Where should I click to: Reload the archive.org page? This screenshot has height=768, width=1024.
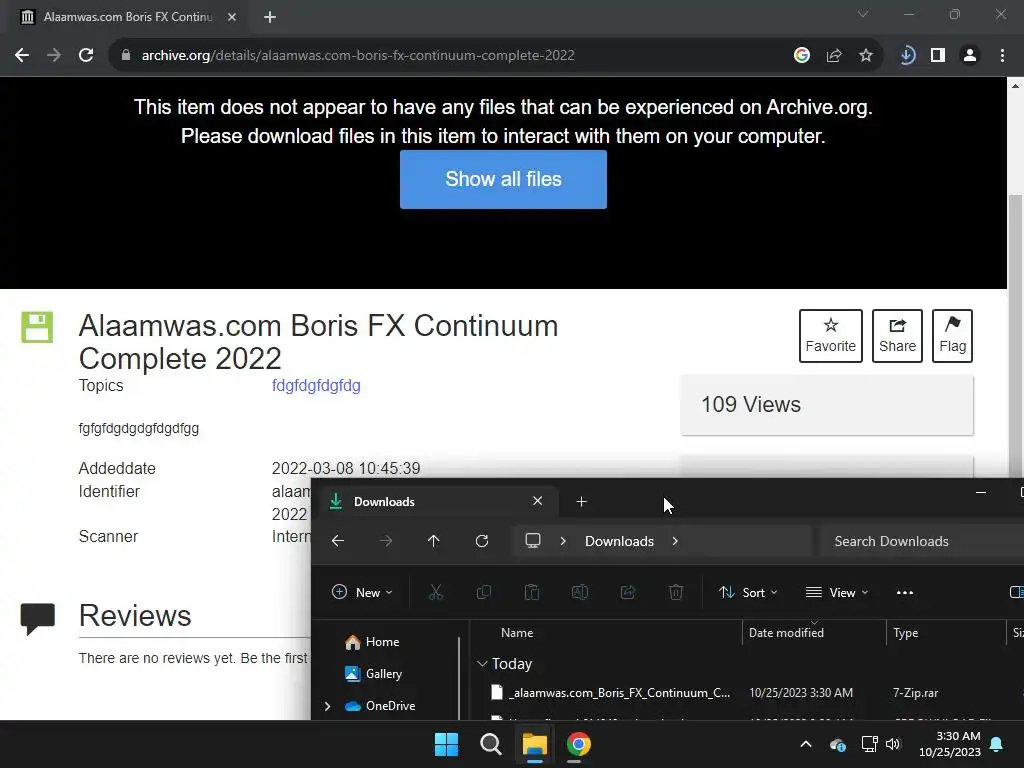coord(86,56)
